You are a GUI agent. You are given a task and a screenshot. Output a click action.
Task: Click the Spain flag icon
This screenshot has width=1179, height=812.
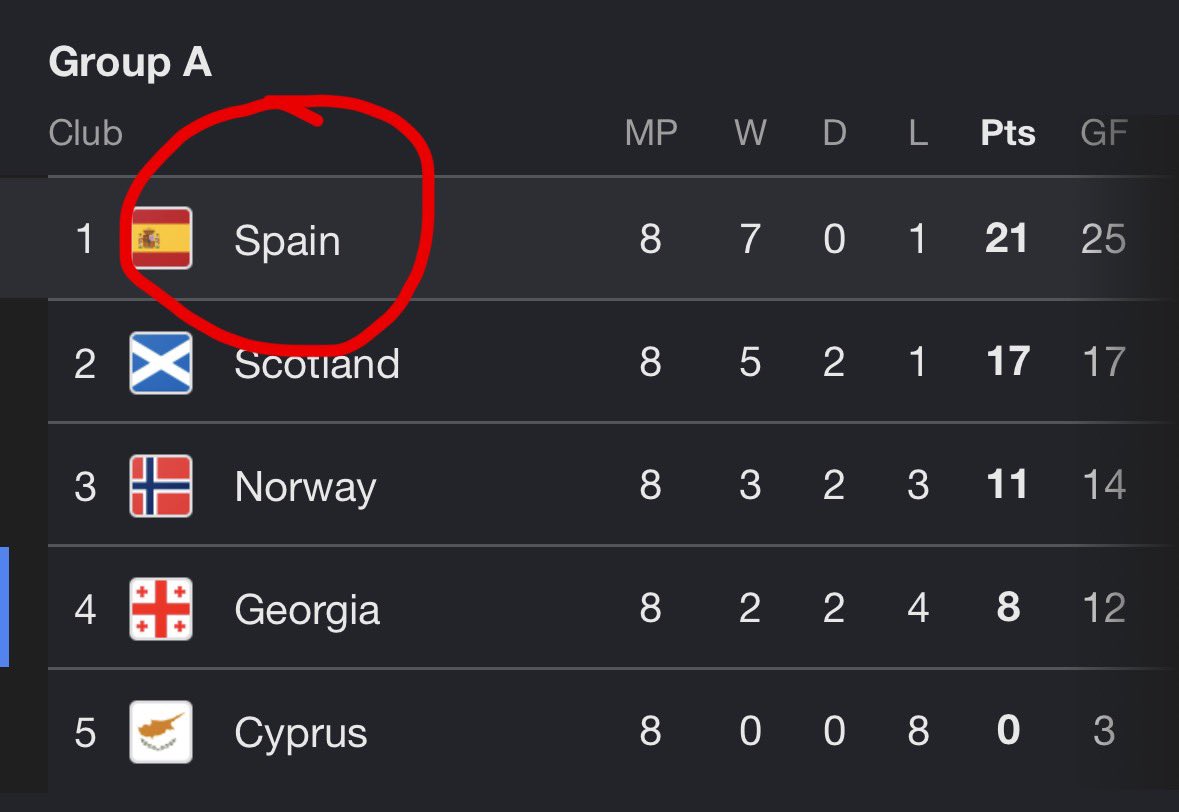(161, 238)
